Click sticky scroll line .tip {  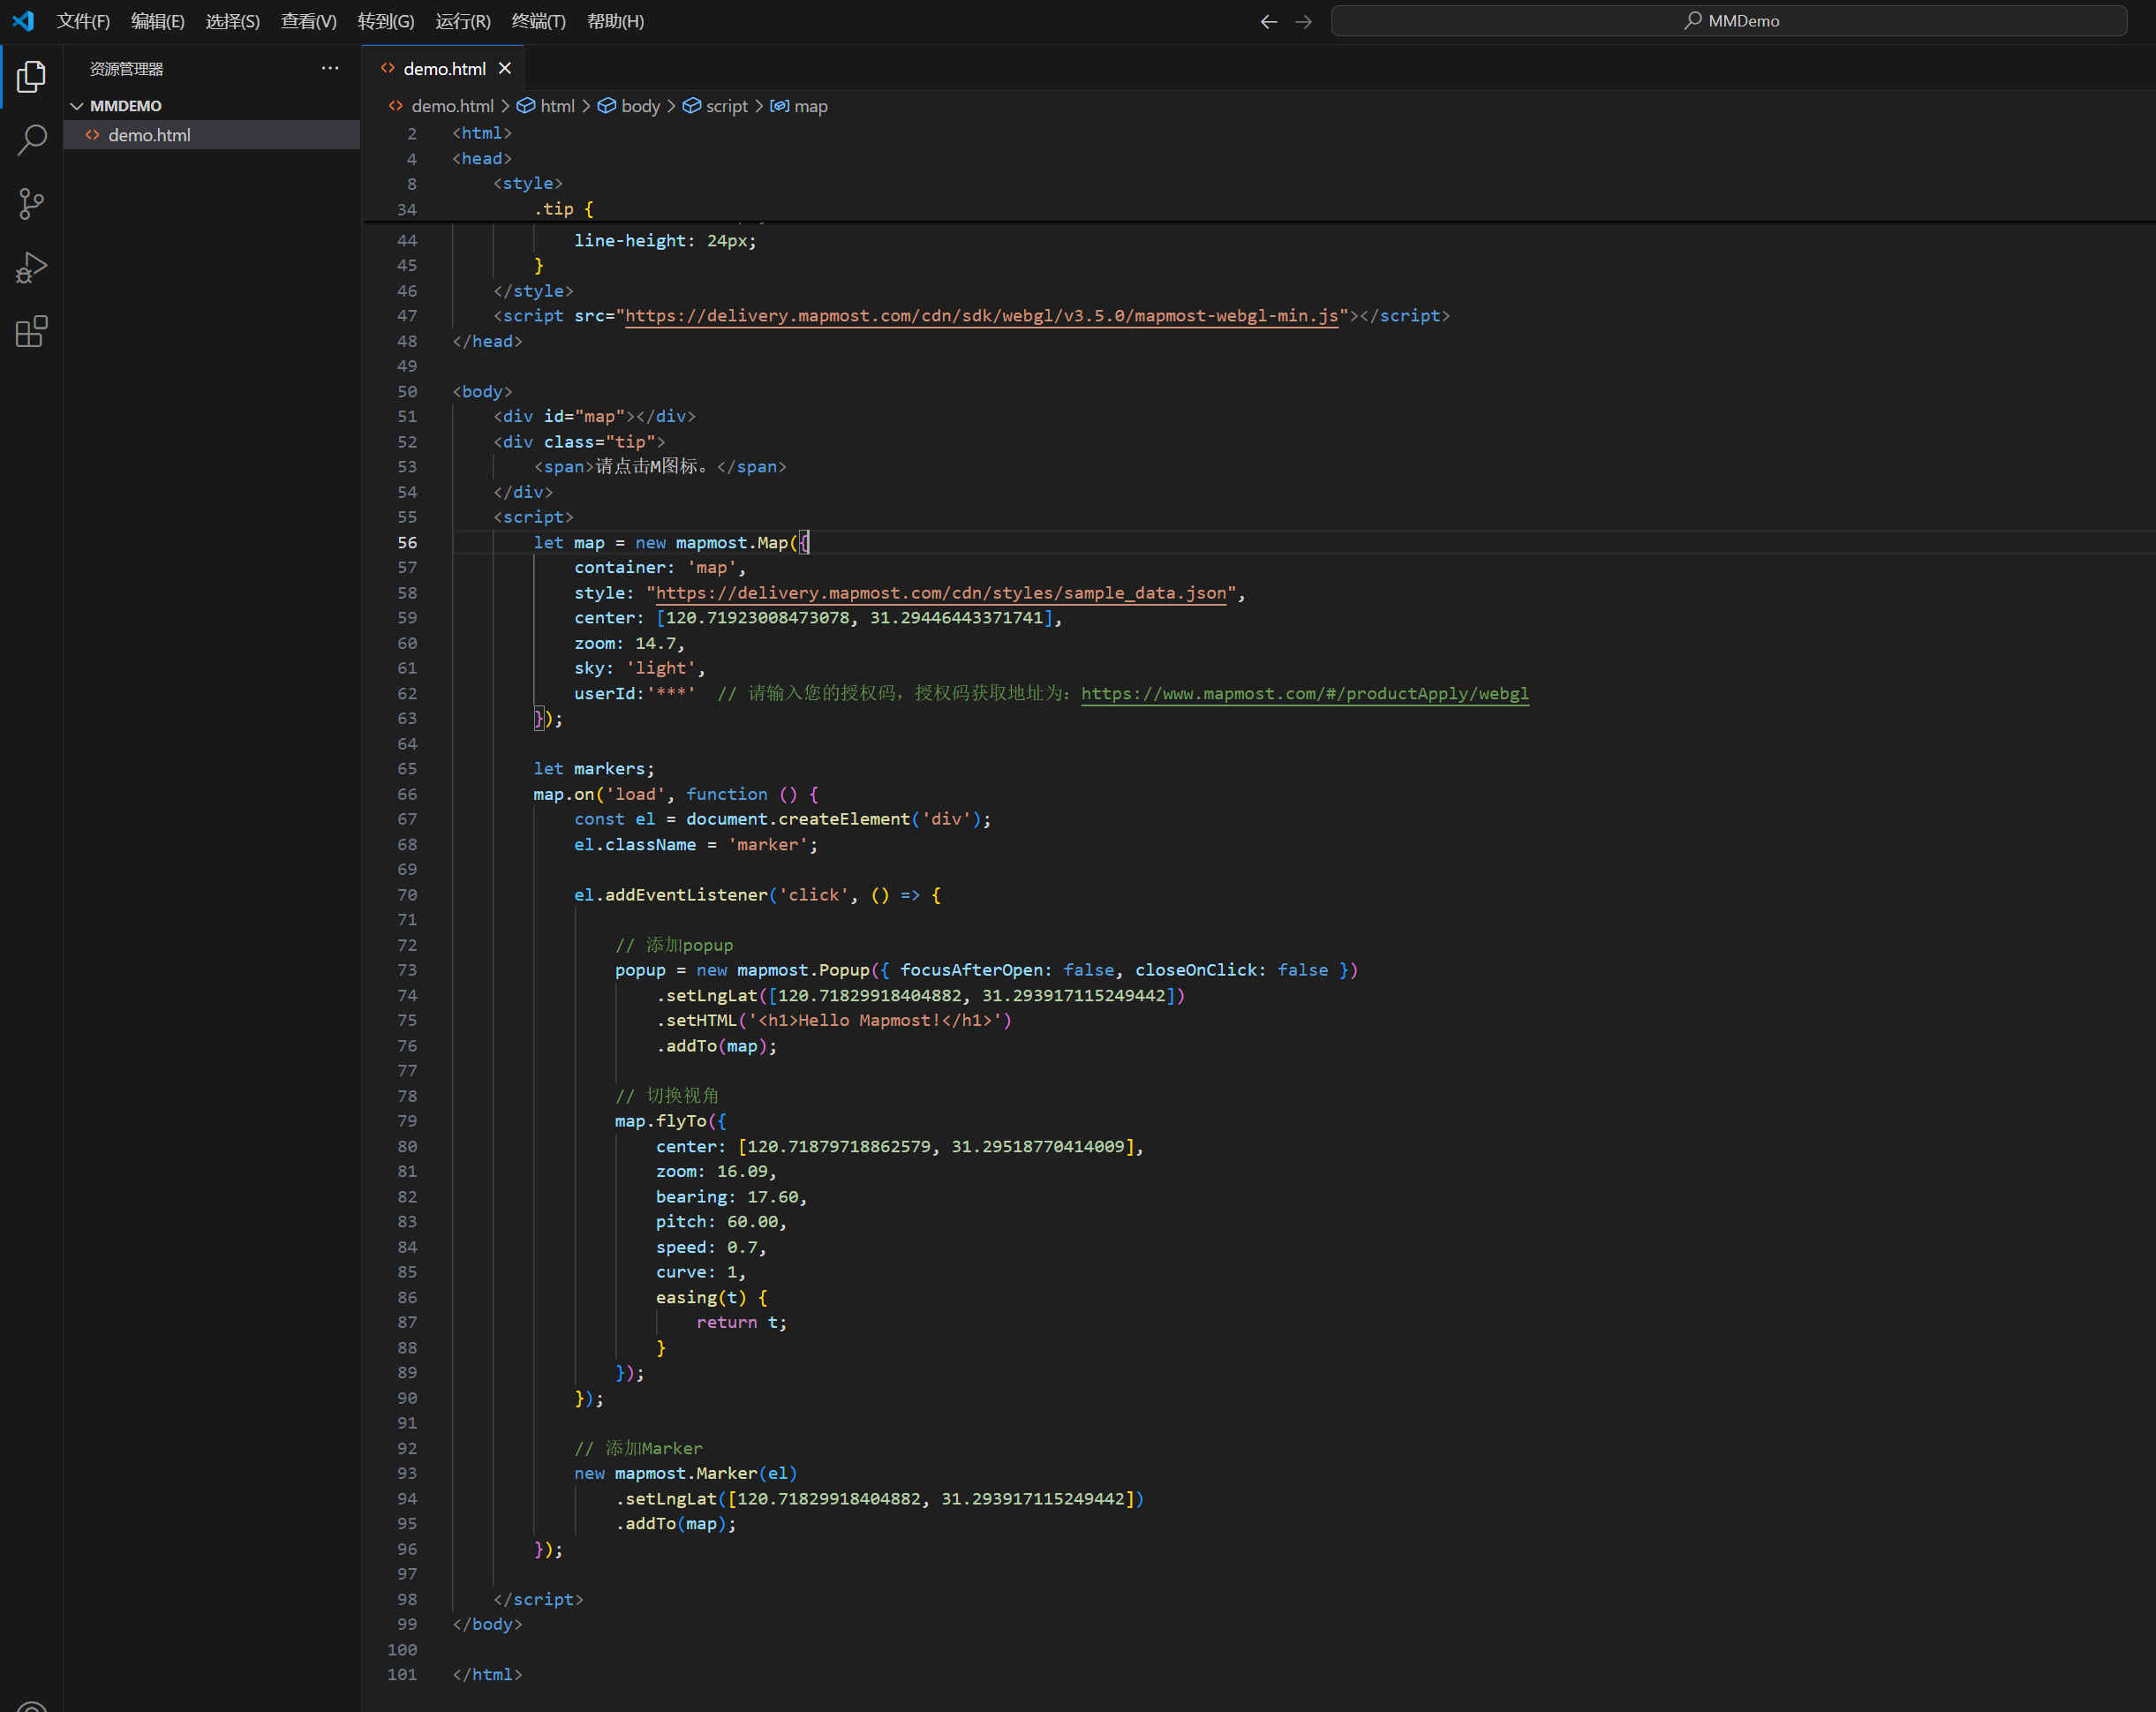(x=564, y=209)
